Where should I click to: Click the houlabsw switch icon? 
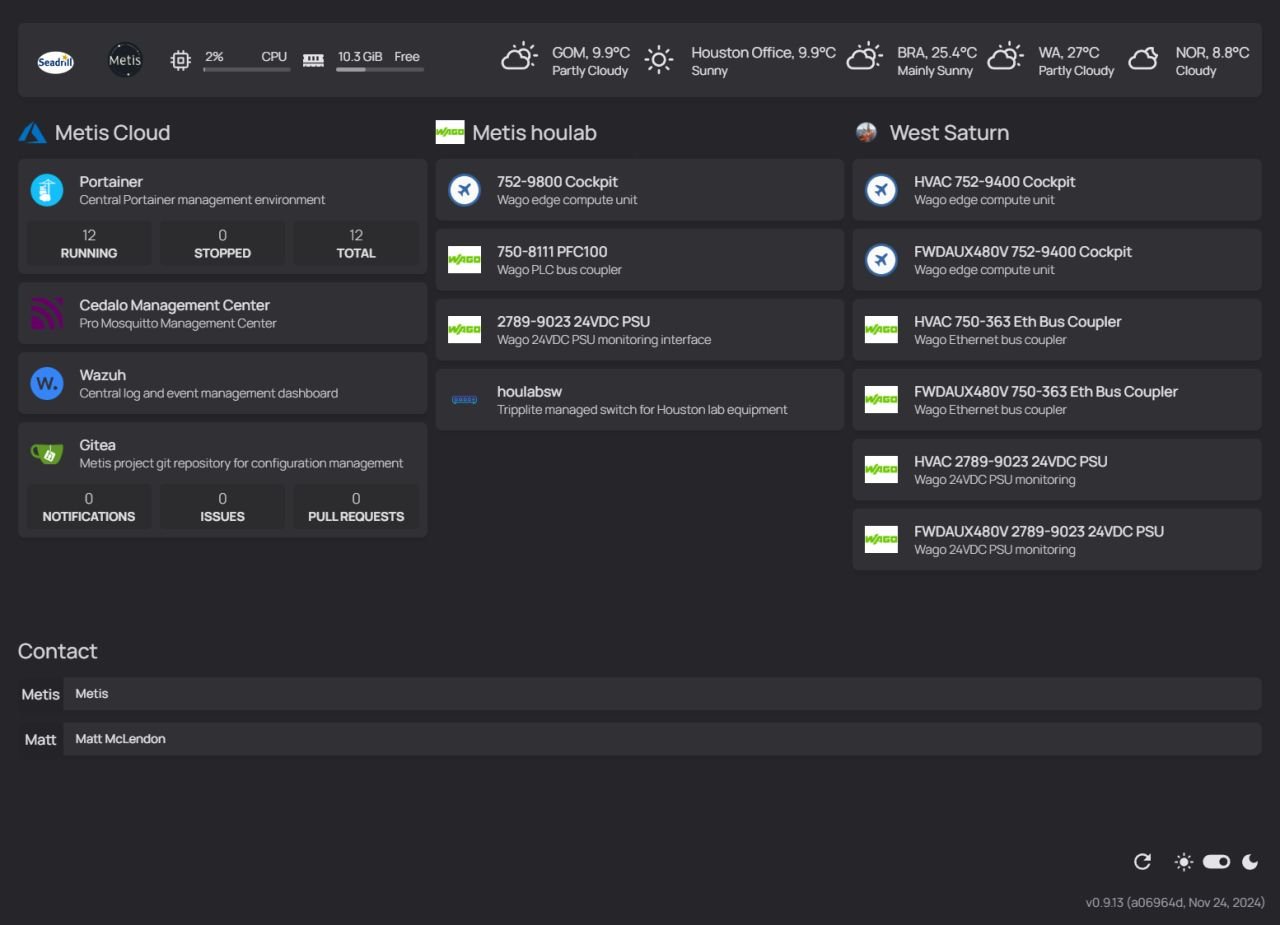464,400
